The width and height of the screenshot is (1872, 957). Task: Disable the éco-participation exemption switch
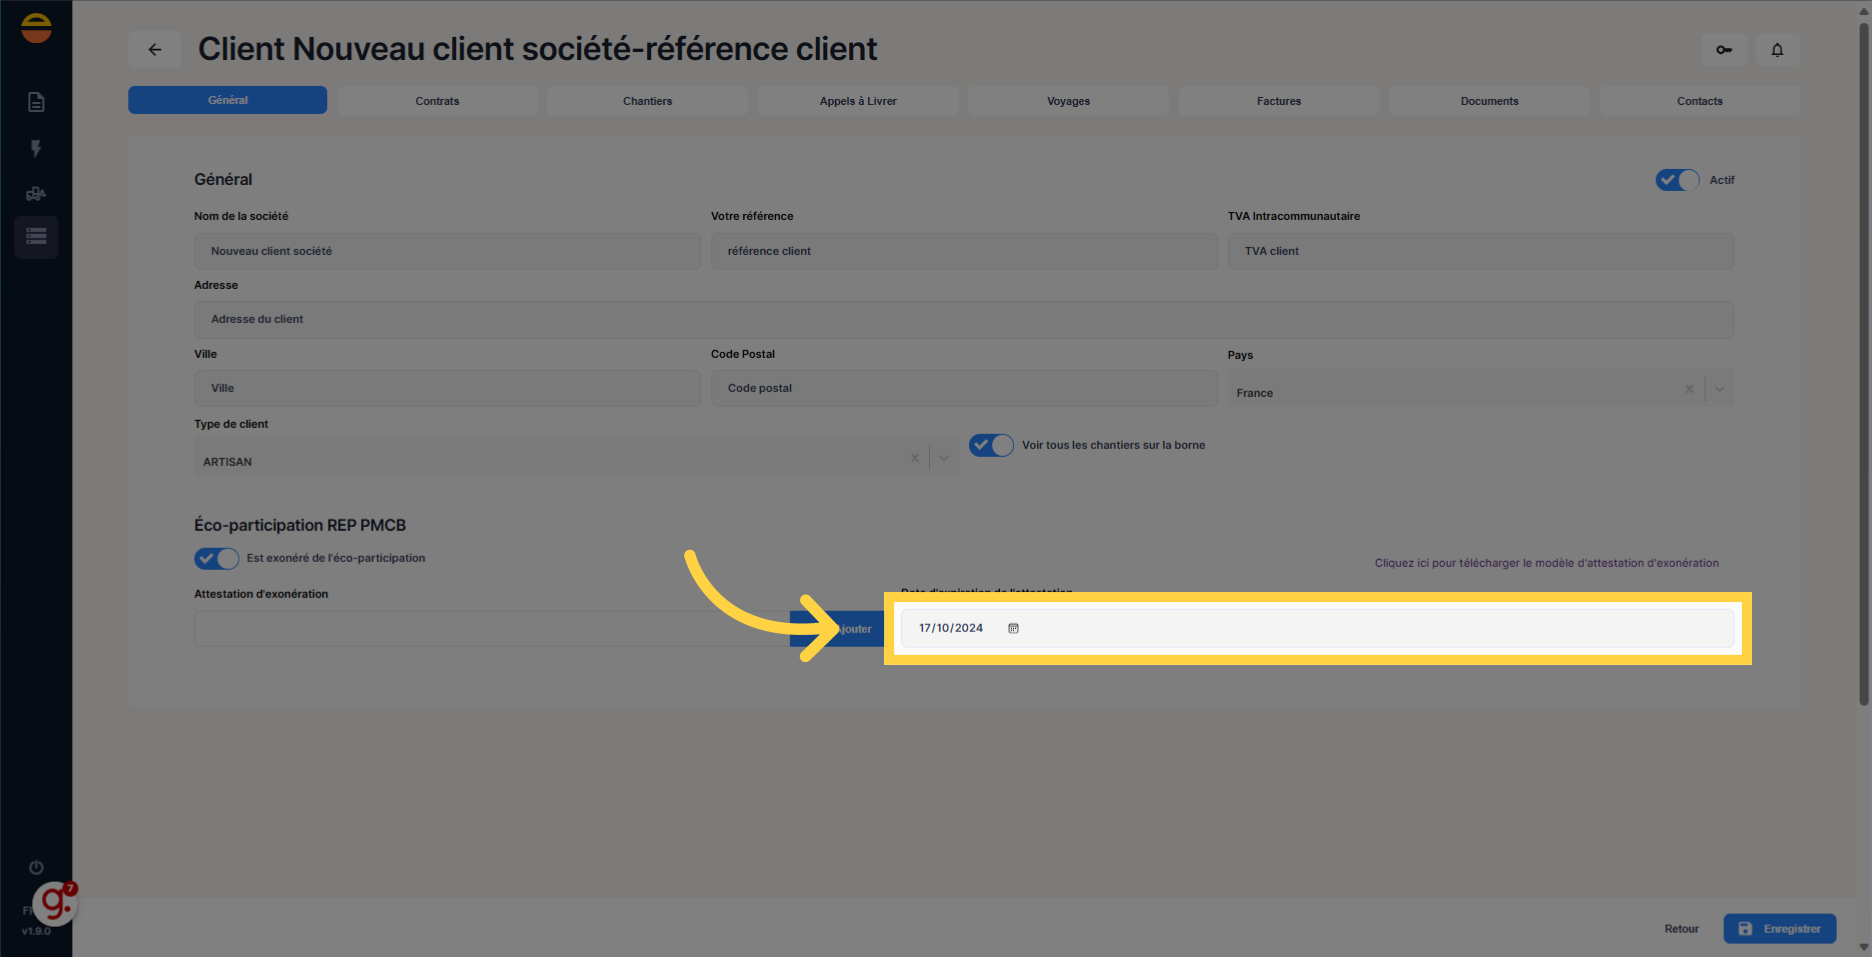coord(216,558)
